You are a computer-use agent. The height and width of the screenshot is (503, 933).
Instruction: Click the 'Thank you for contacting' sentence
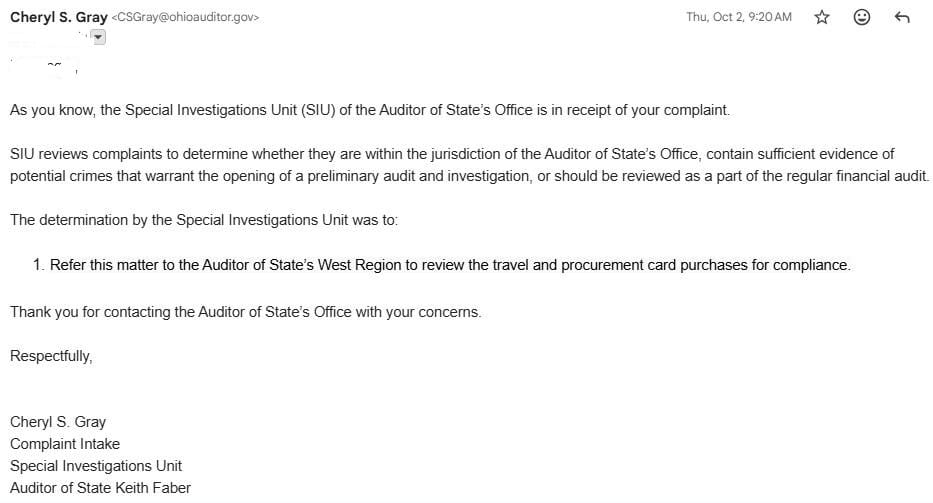pos(246,311)
